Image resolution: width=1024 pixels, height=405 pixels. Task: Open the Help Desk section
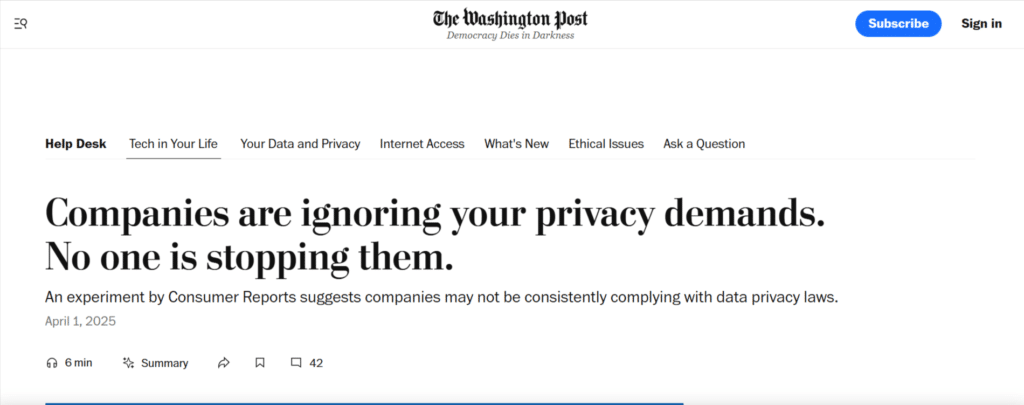click(76, 144)
